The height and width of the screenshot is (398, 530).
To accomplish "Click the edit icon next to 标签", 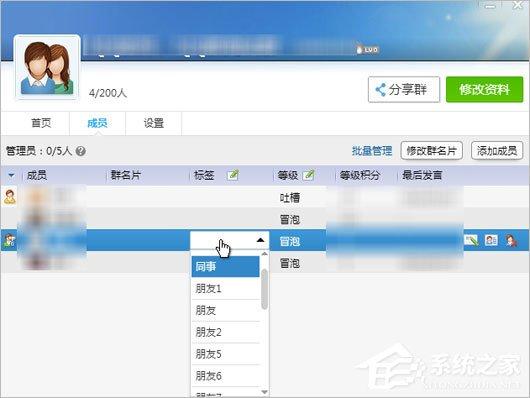I will 233,175.
